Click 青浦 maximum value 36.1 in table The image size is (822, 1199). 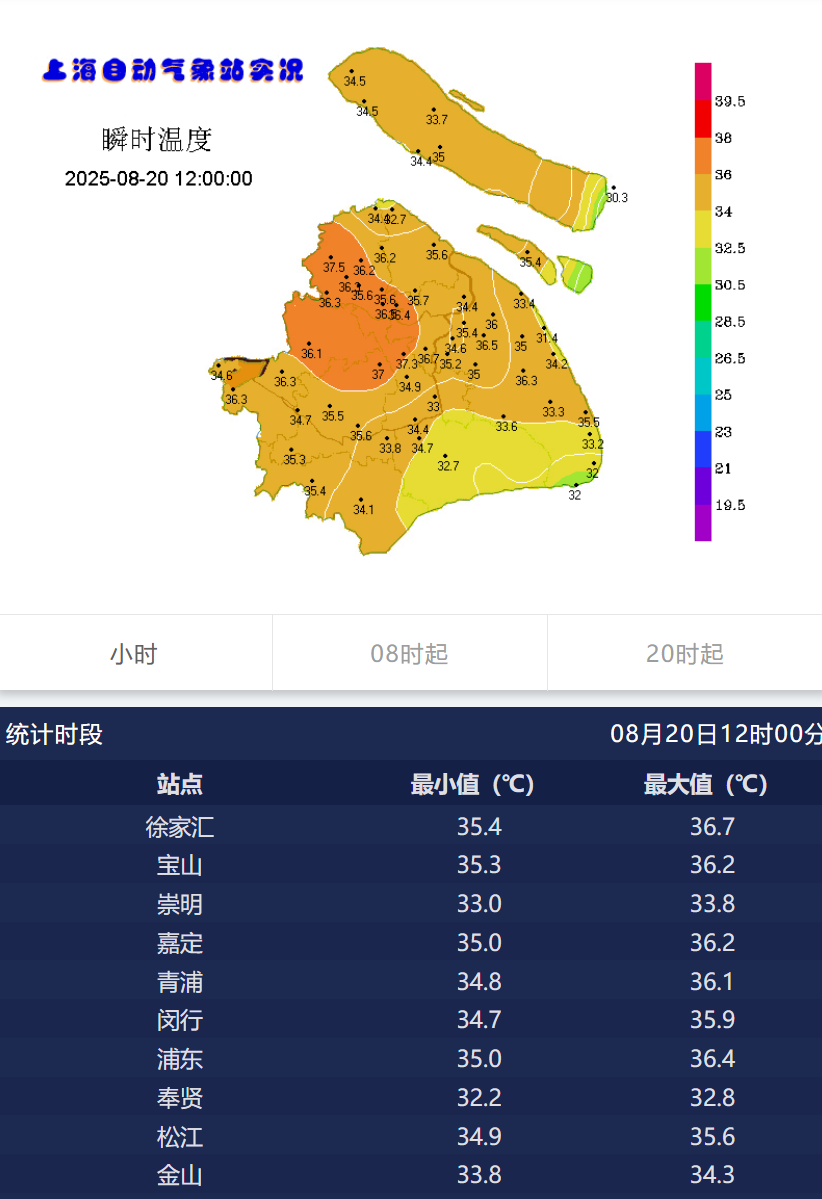click(x=713, y=982)
